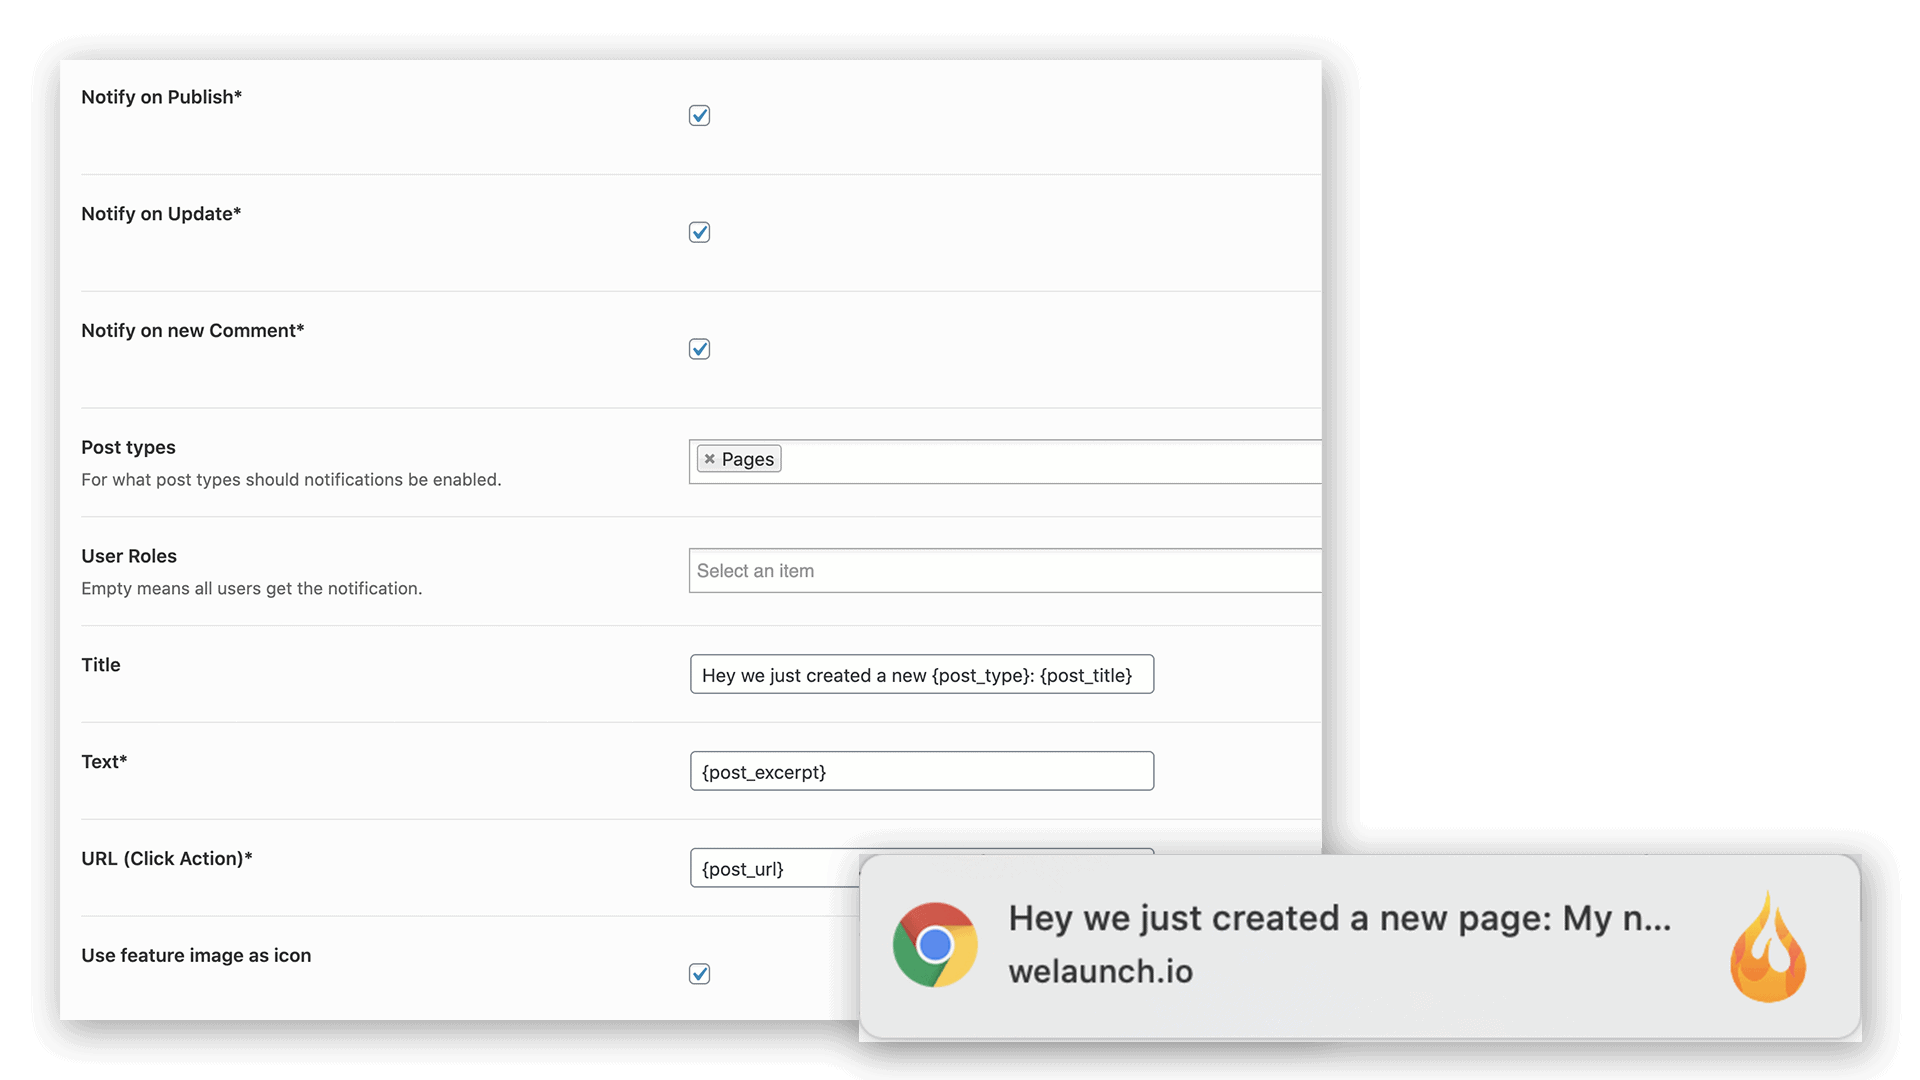1920x1080 pixels.
Task: Select the {post_excerpt} text field
Action: [x=921, y=771]
